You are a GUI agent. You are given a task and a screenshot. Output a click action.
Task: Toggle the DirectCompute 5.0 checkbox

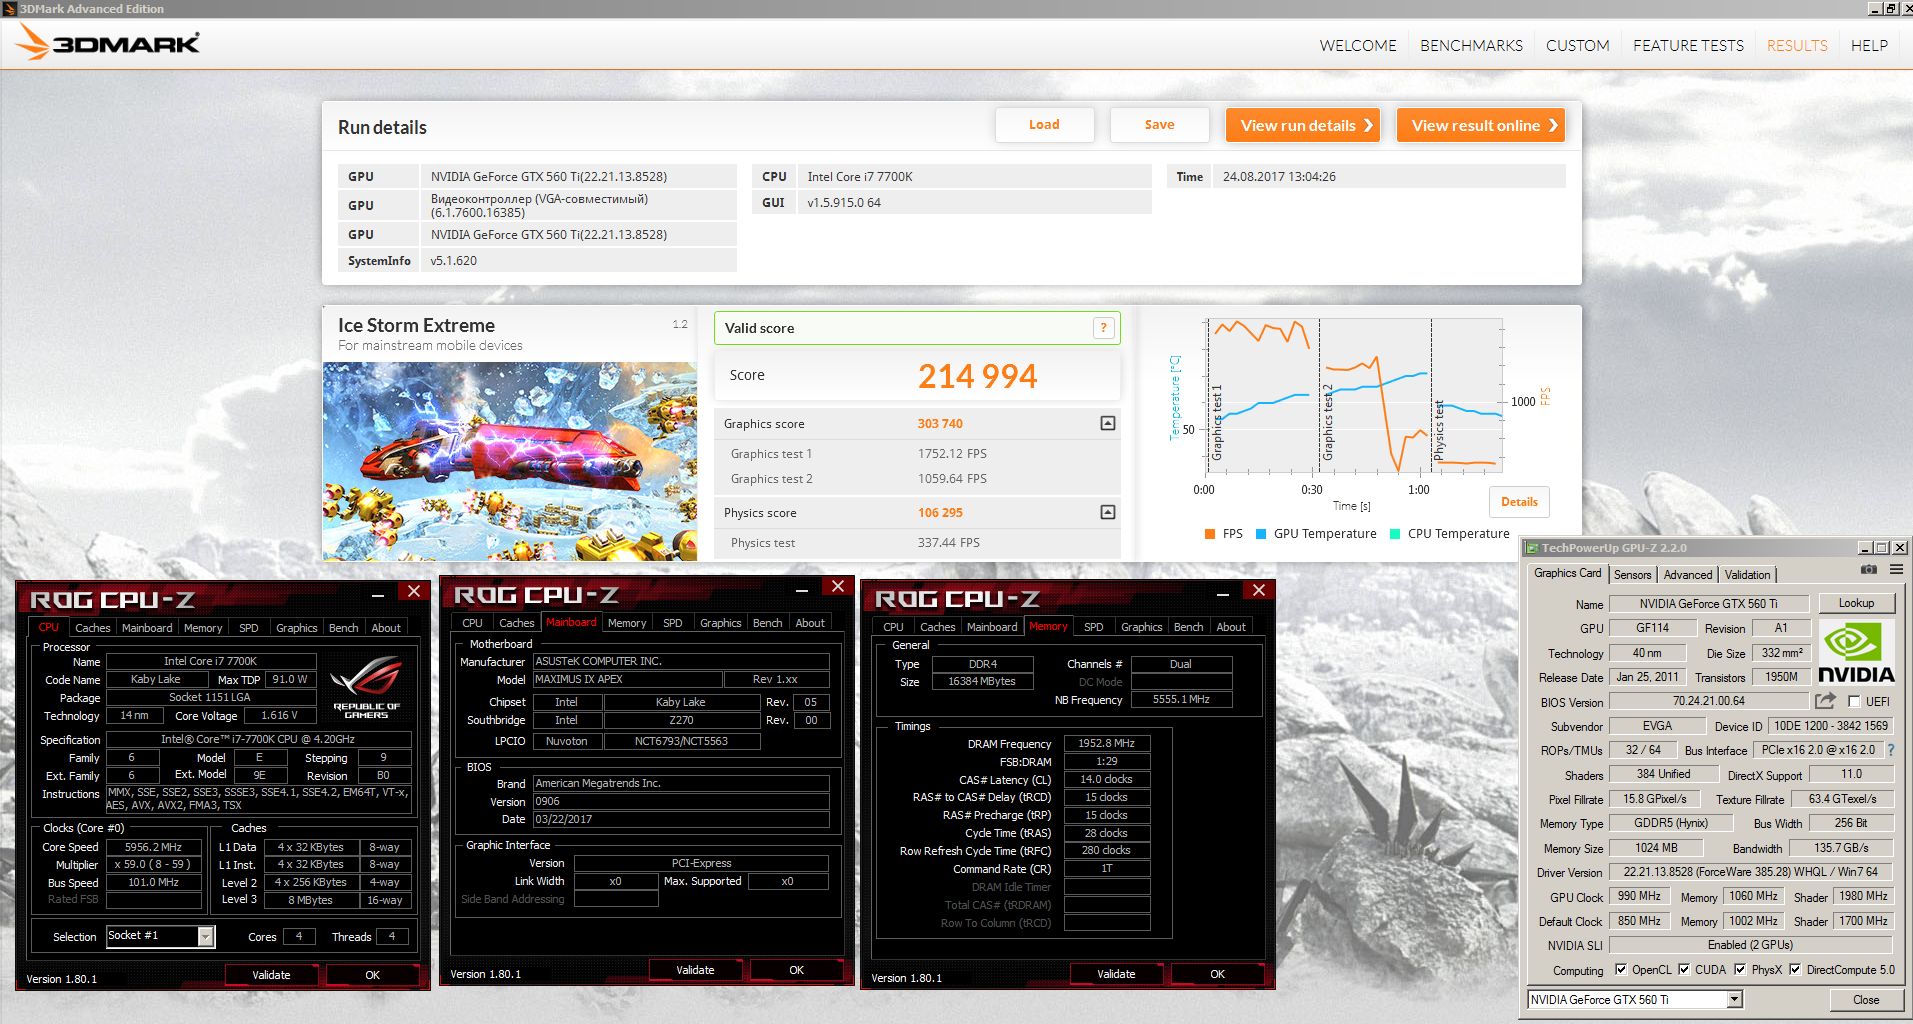[x=1795, y=969]
